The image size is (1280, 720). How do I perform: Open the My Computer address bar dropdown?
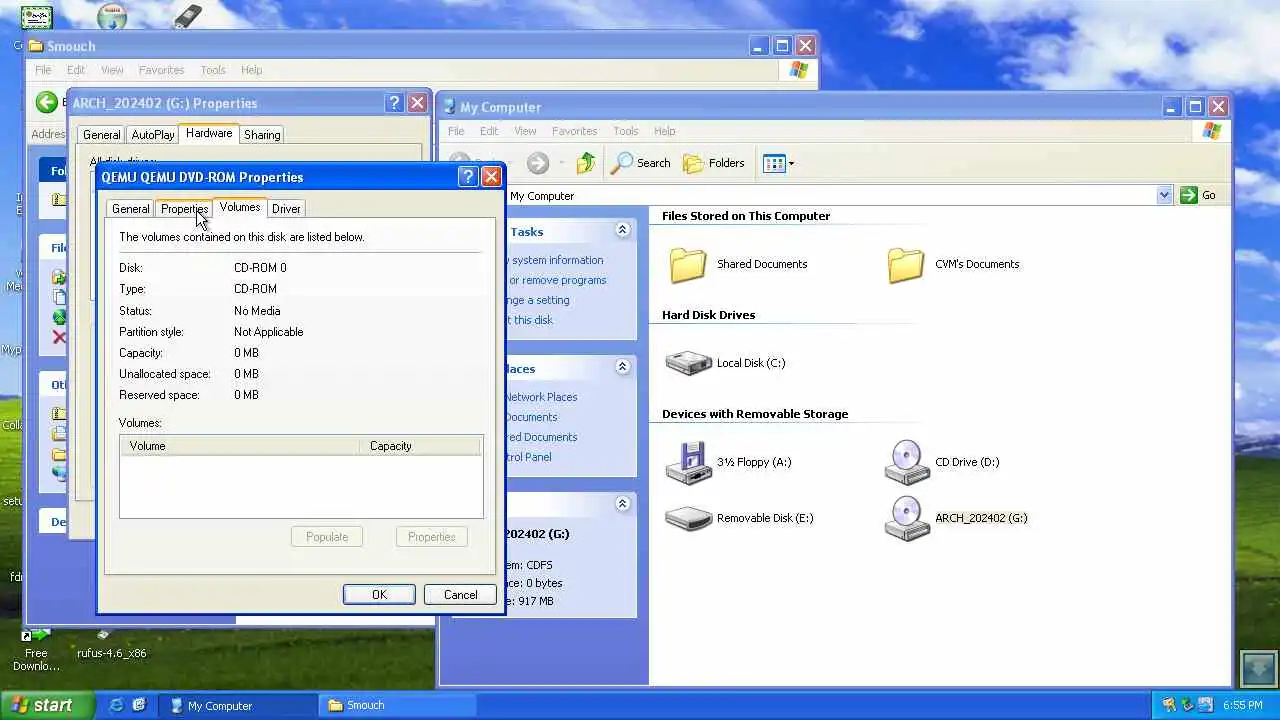pos(1164,196)
